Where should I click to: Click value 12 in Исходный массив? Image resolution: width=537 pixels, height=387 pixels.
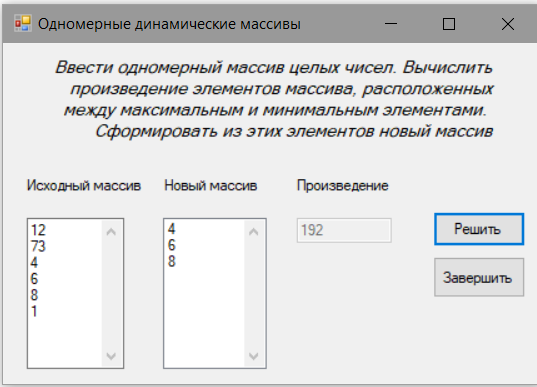pyautogui.click(x=38, y=230)
